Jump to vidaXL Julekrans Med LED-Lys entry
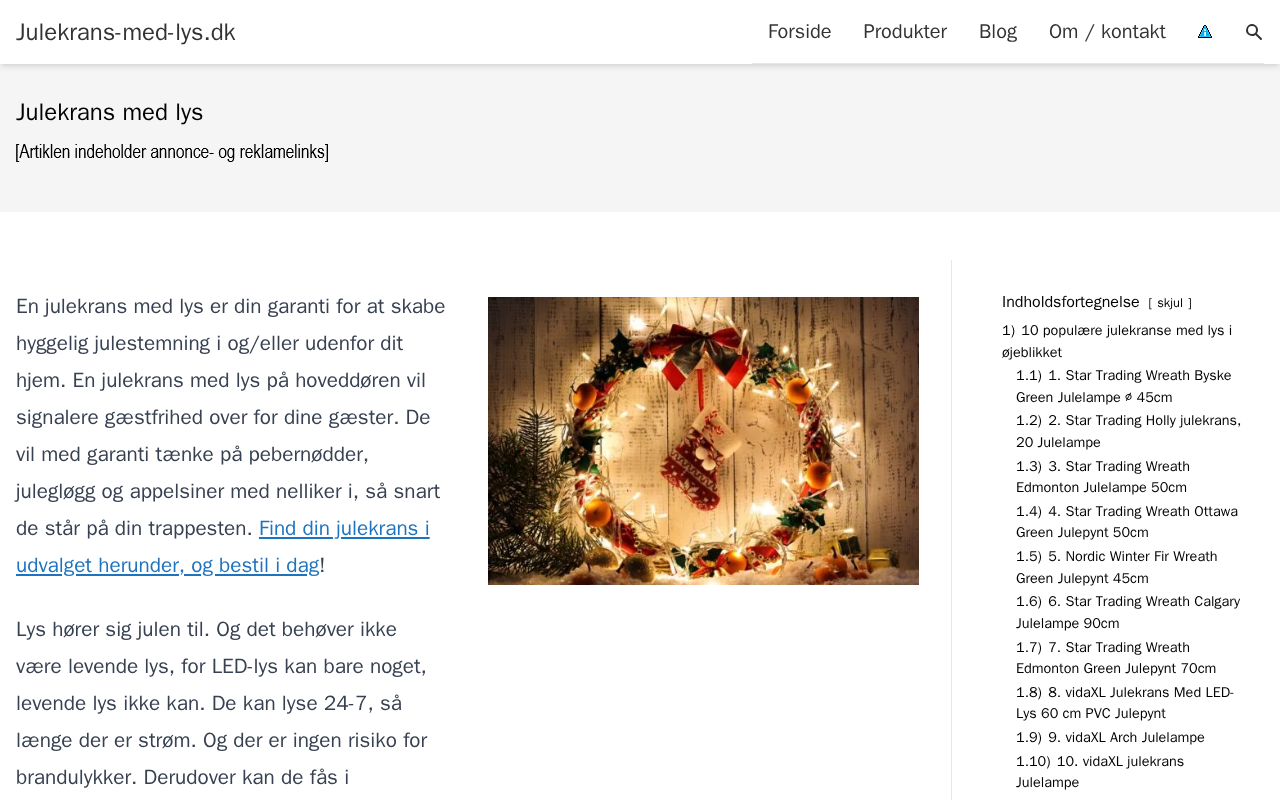Image resolution: width=1280 pixels, height=800 pixels. click(1125, 703)
